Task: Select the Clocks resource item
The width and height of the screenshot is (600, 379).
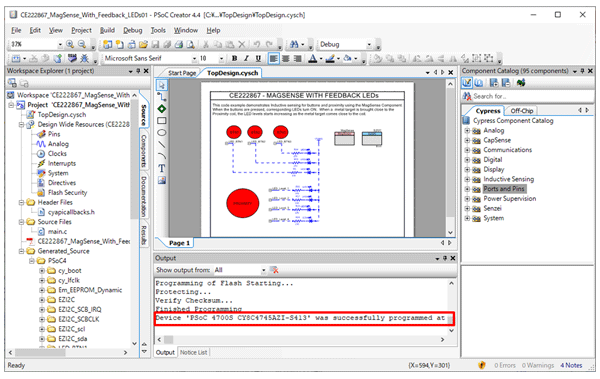Action: [57, 154]
